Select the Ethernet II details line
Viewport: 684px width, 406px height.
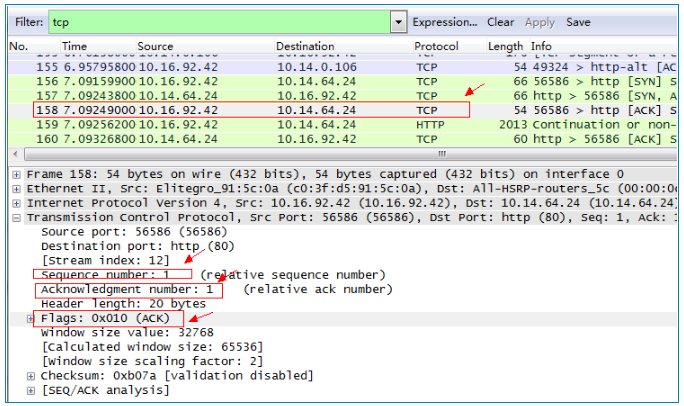point(351,189)
